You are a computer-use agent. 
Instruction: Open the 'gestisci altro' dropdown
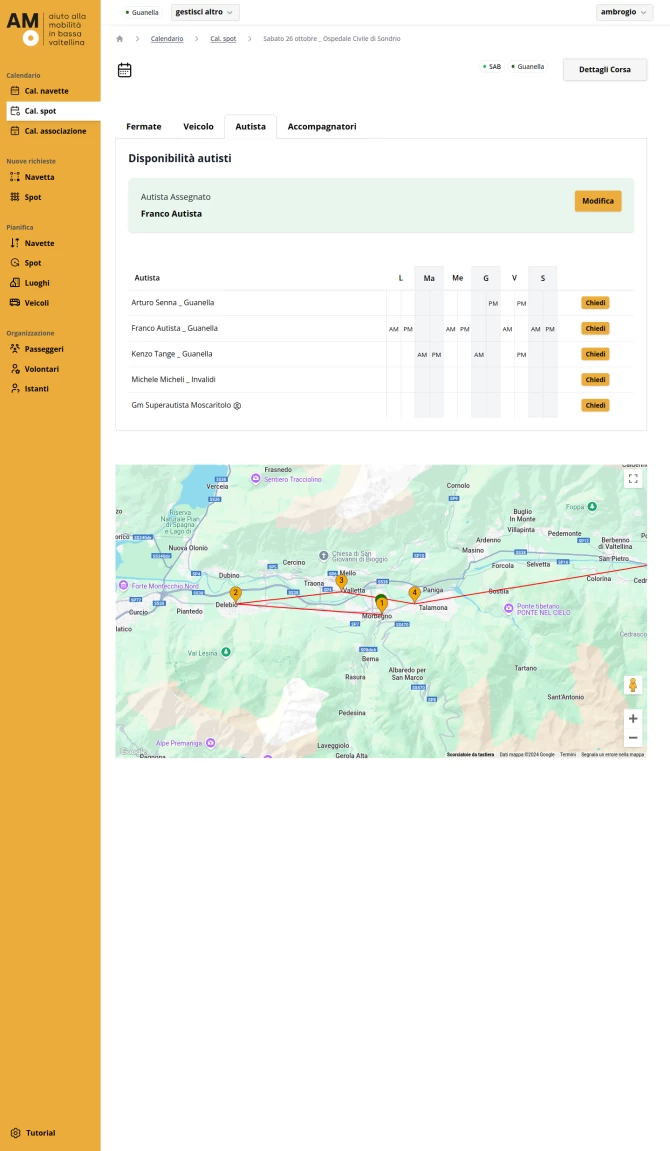[x=205, y=12]
